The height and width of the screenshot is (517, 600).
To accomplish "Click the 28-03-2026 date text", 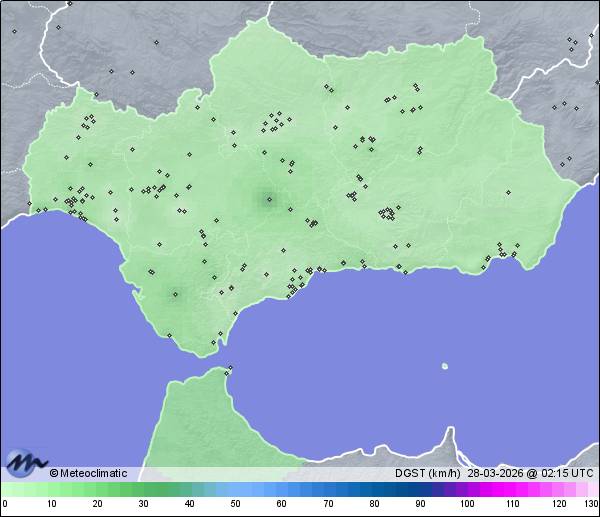I will pyautogui.click(x=497, y=473).
